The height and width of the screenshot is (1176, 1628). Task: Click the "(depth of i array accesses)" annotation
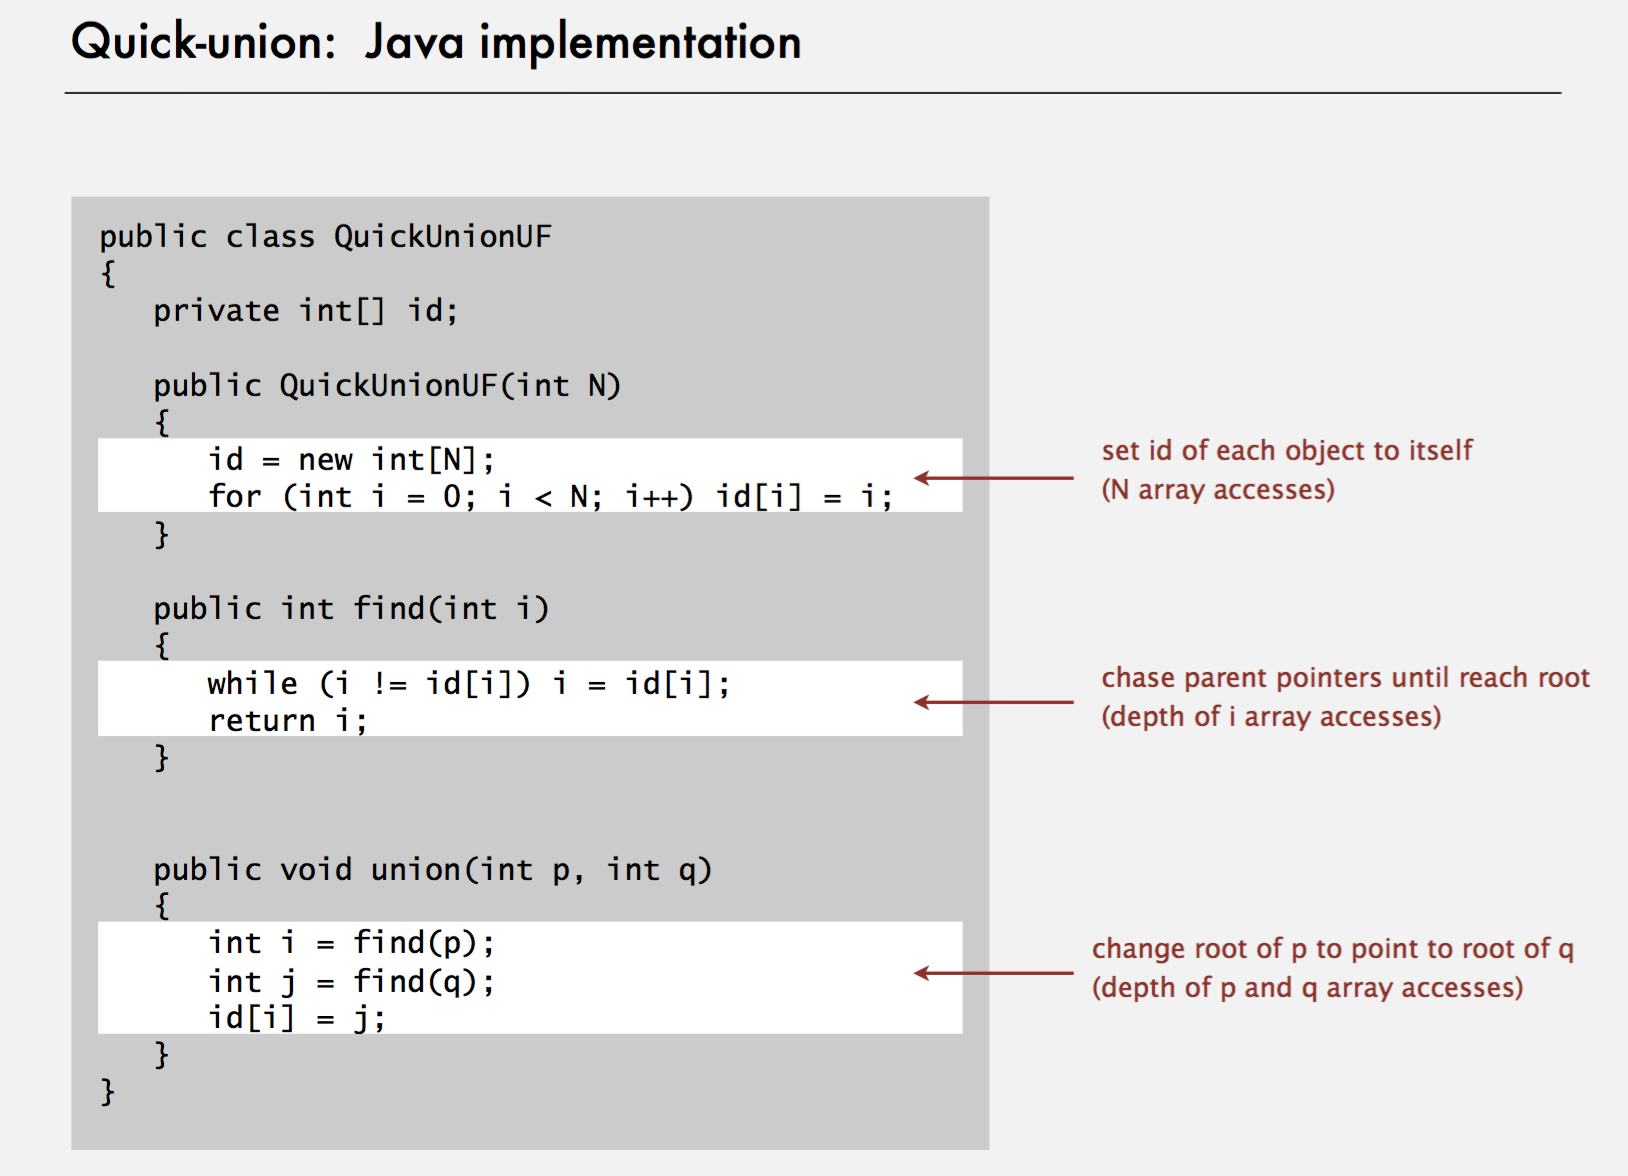tap(1270, 717)
